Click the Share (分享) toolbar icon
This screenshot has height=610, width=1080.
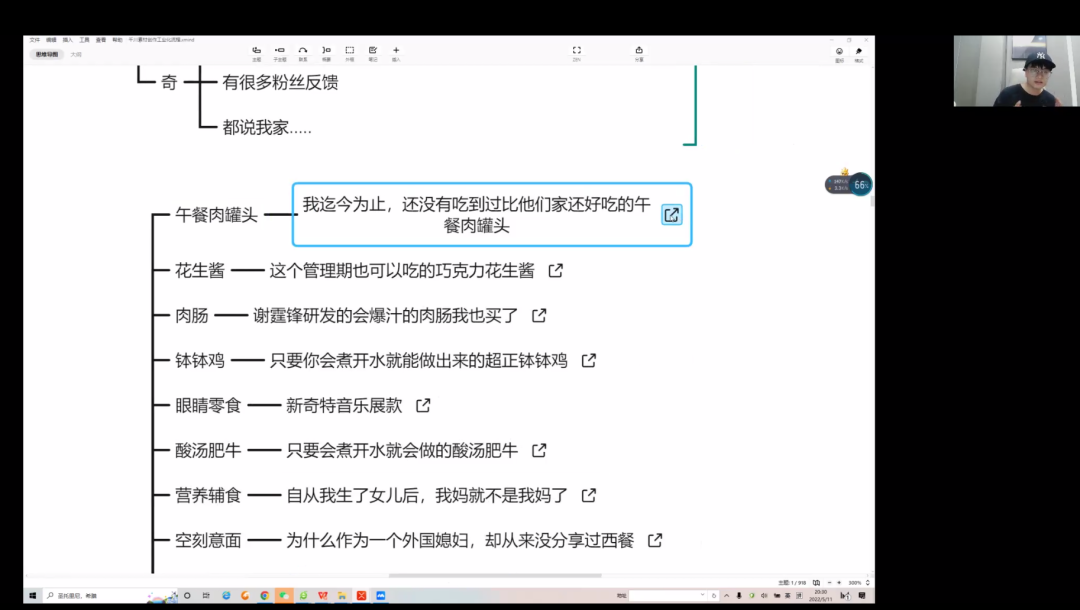(x=639, y=52)
